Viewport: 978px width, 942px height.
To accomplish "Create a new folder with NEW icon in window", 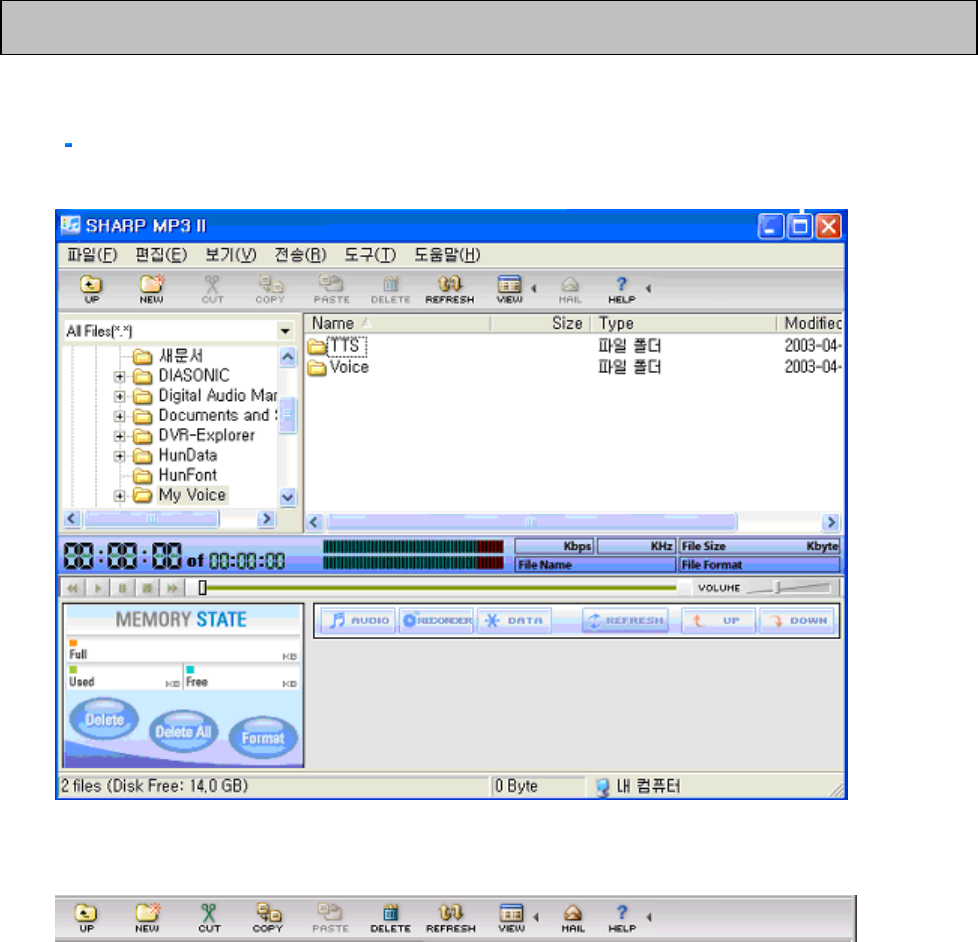I will [152, 289].
